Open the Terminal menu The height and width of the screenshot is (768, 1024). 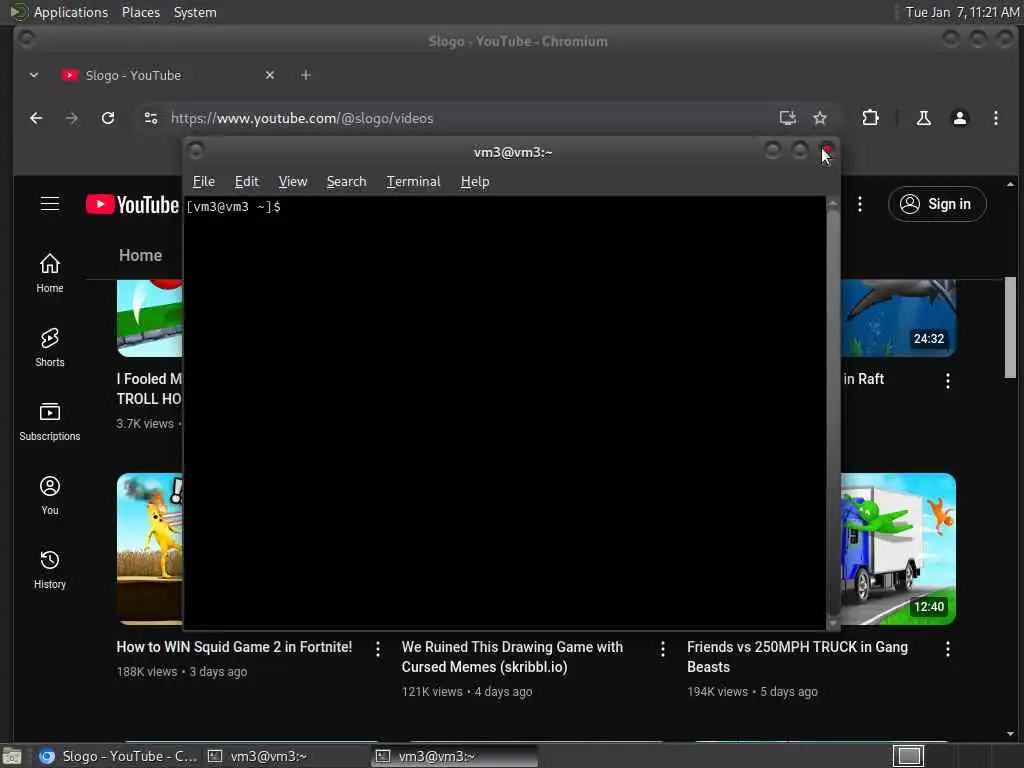413,182
